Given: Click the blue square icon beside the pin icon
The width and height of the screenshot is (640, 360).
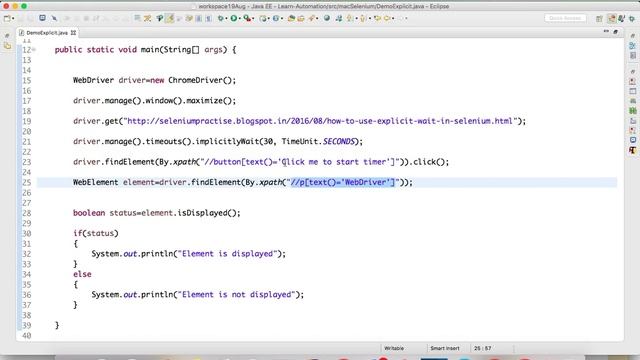Looking at the screenshot, I should click(x=42, y=18).
